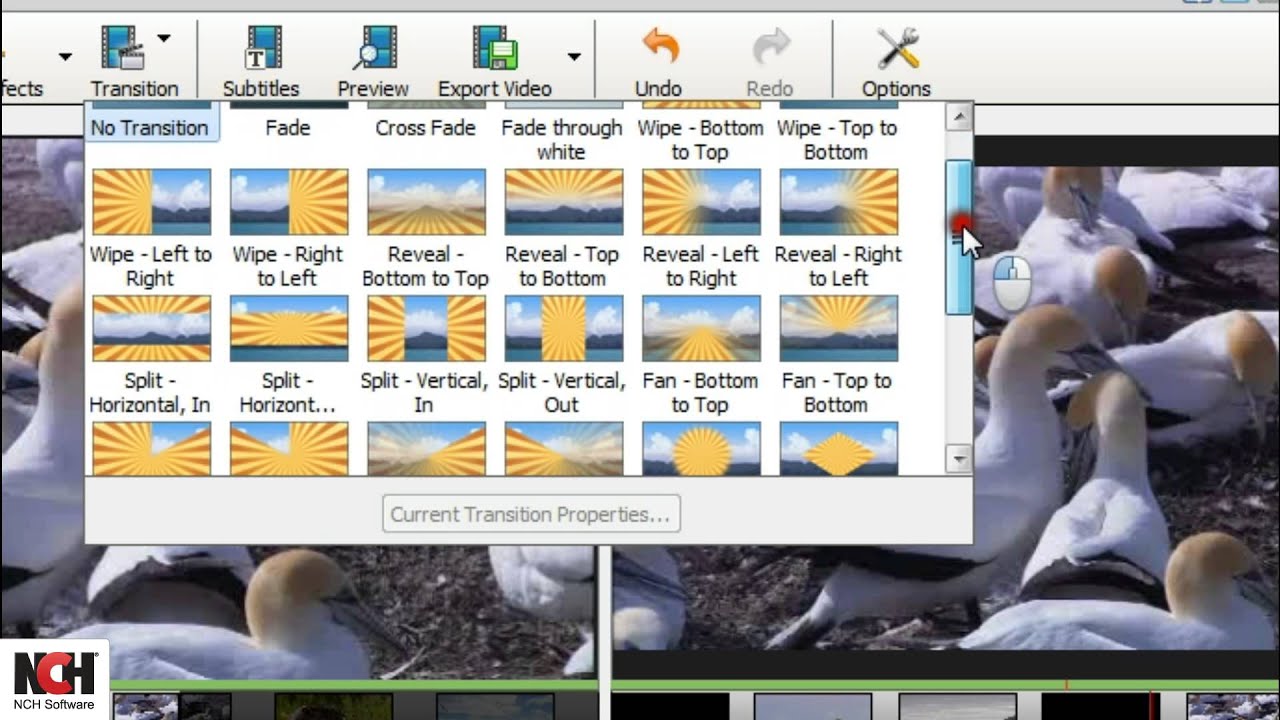1280x720 pixels.
Task: Expand the Effects dropdown arrow
Action: pos(65,57)
